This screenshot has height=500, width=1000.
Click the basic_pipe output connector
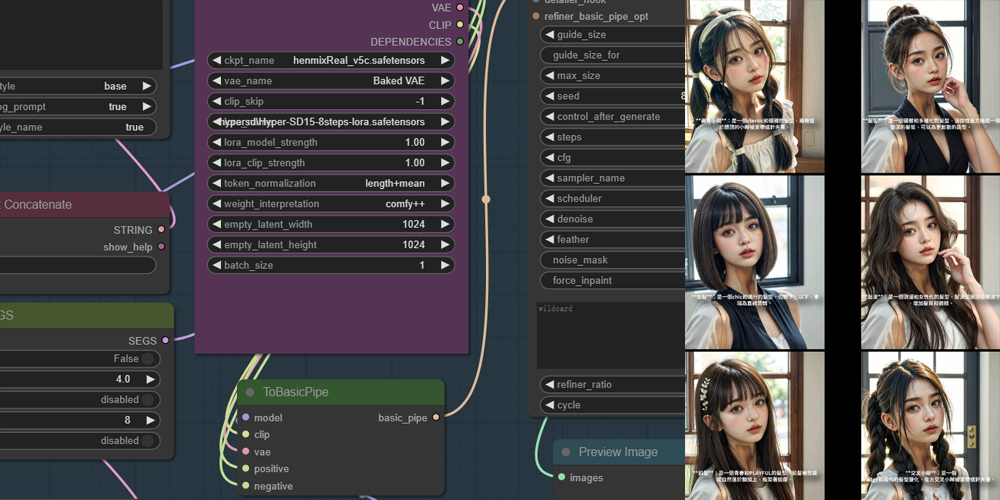436,418
